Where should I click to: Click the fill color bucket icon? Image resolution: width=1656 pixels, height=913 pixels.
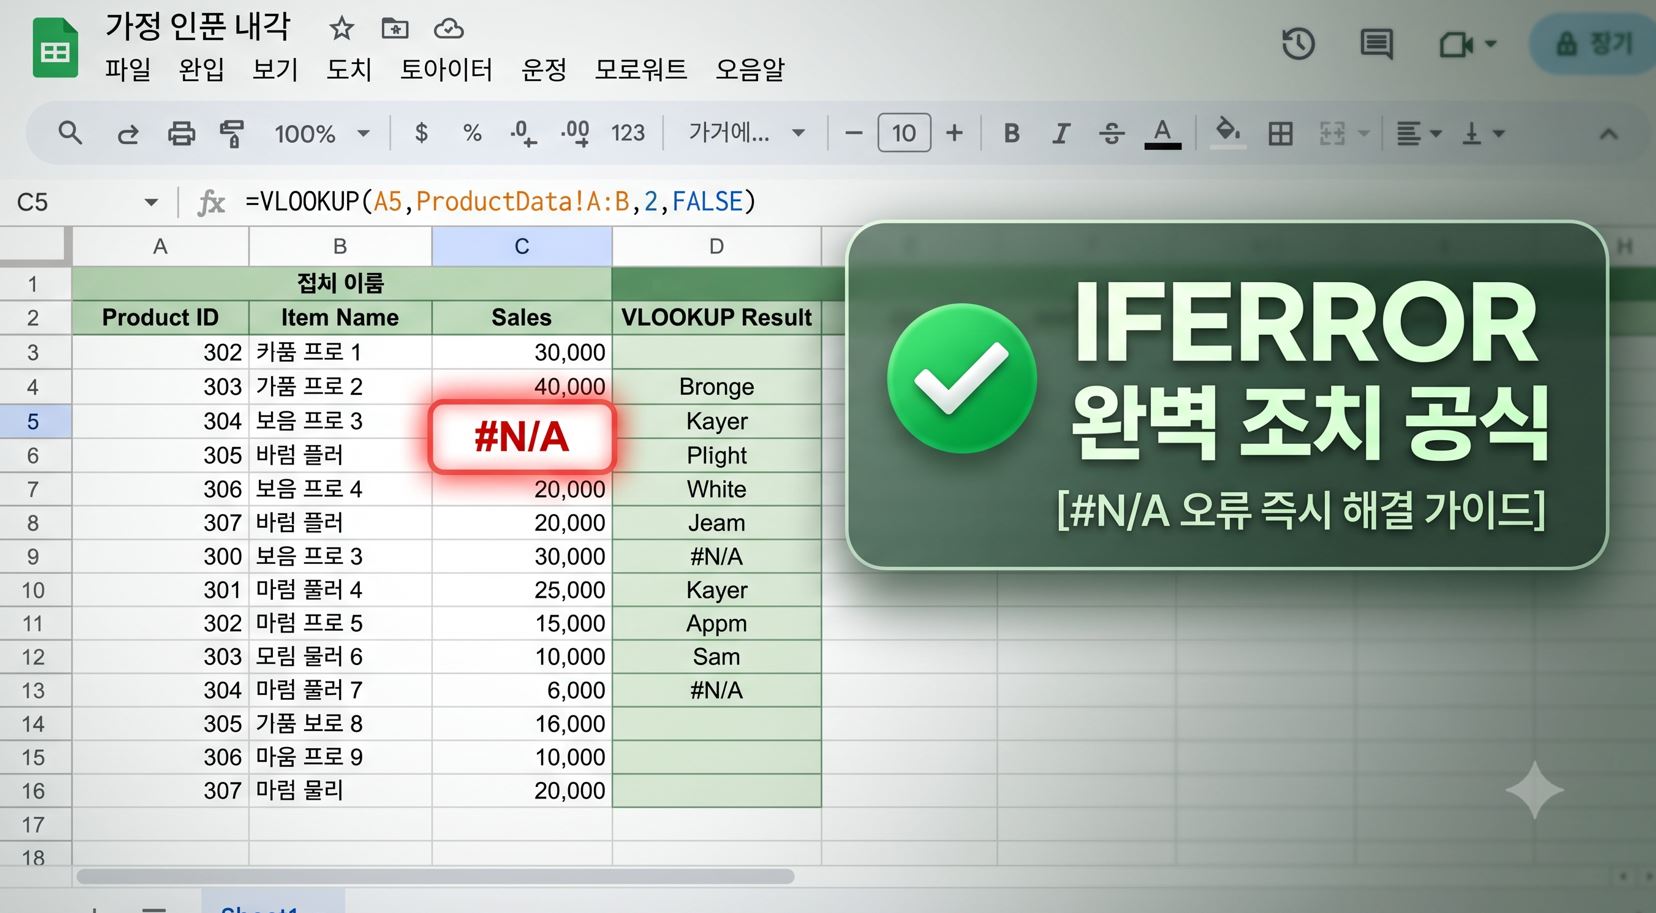1227,132
